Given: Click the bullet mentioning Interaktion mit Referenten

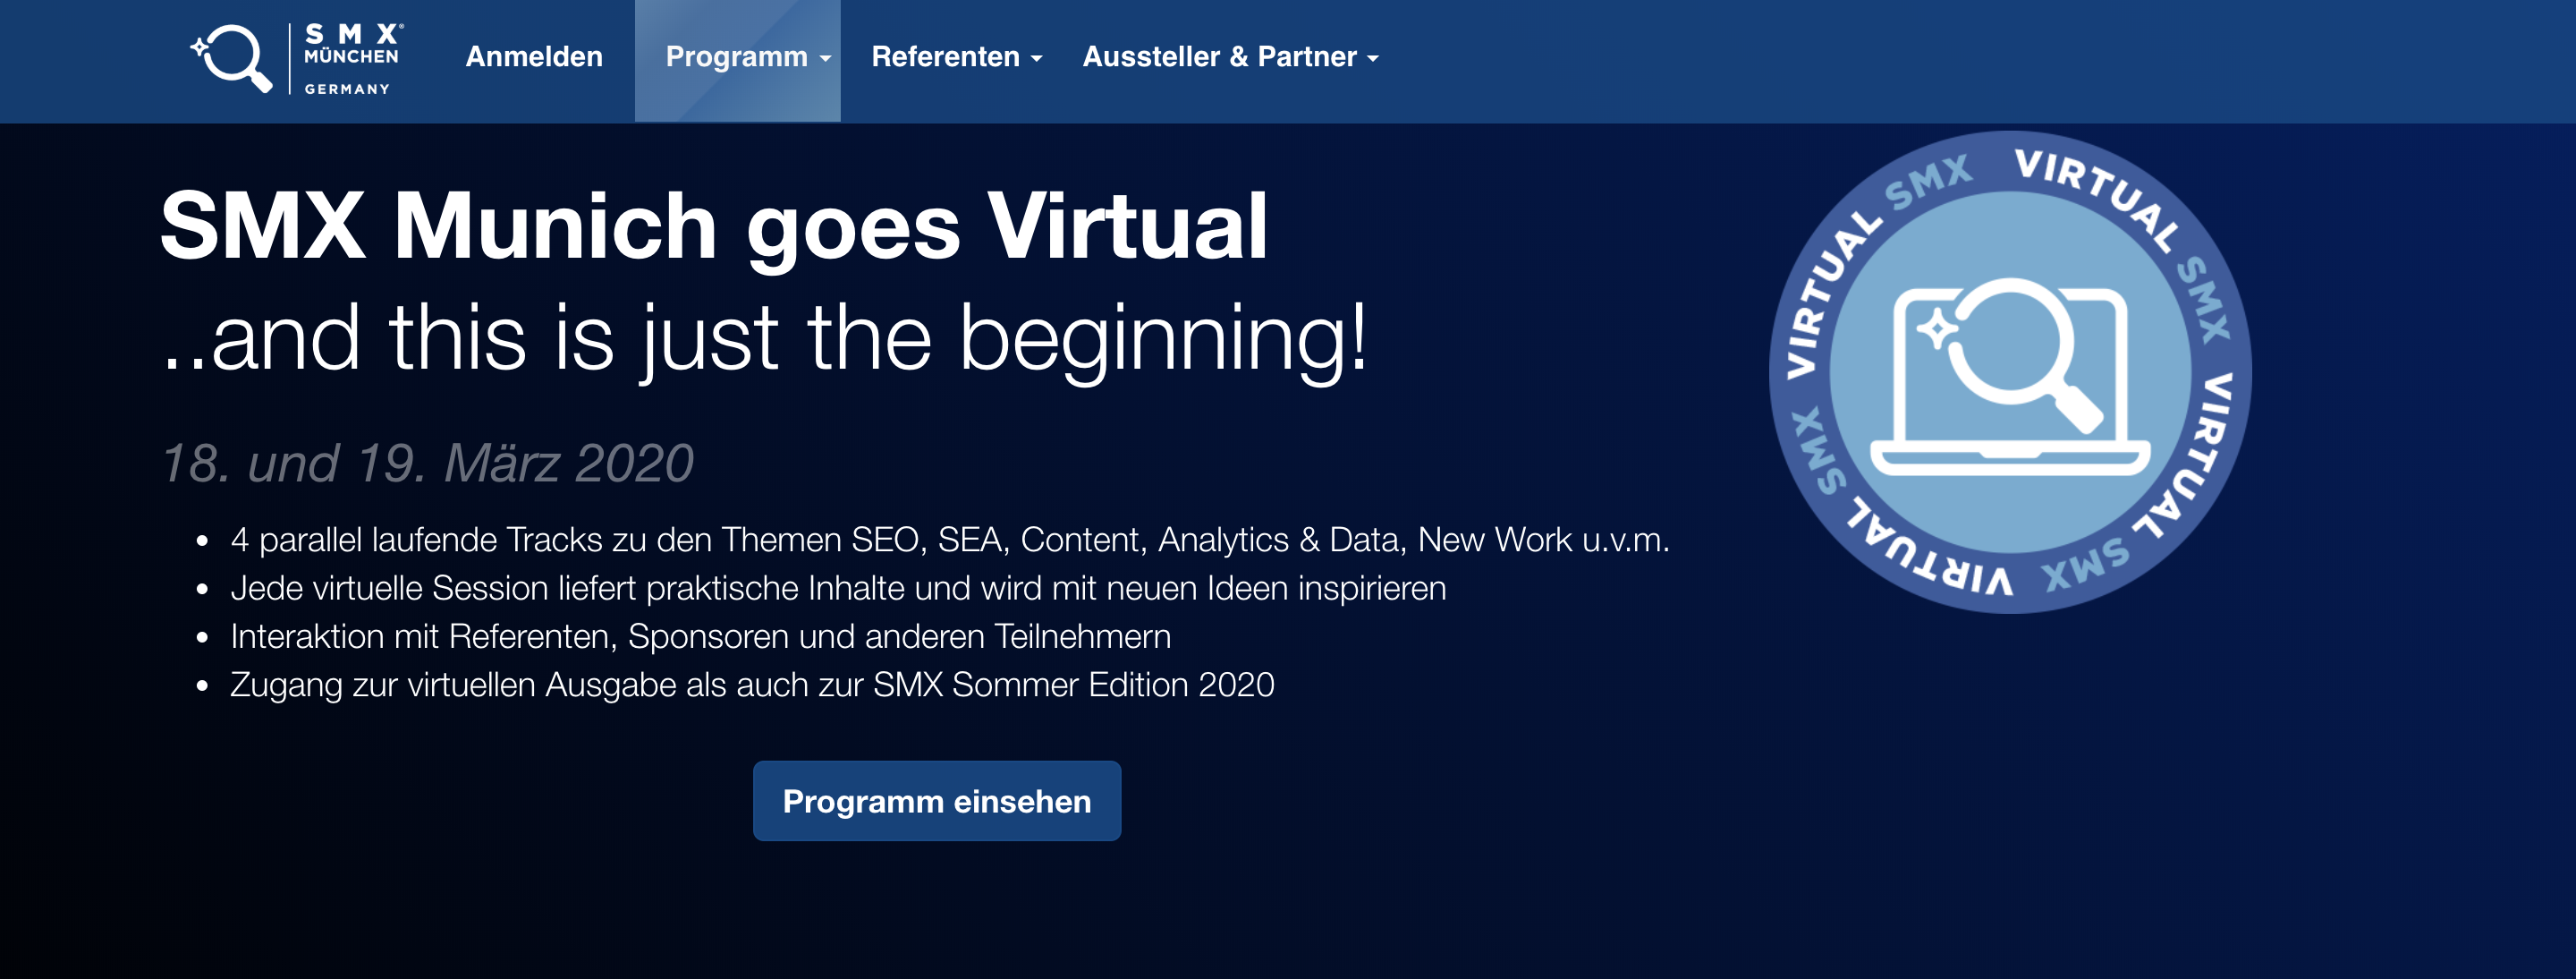Looking at the screenshot, I should (x=700, y=637).
